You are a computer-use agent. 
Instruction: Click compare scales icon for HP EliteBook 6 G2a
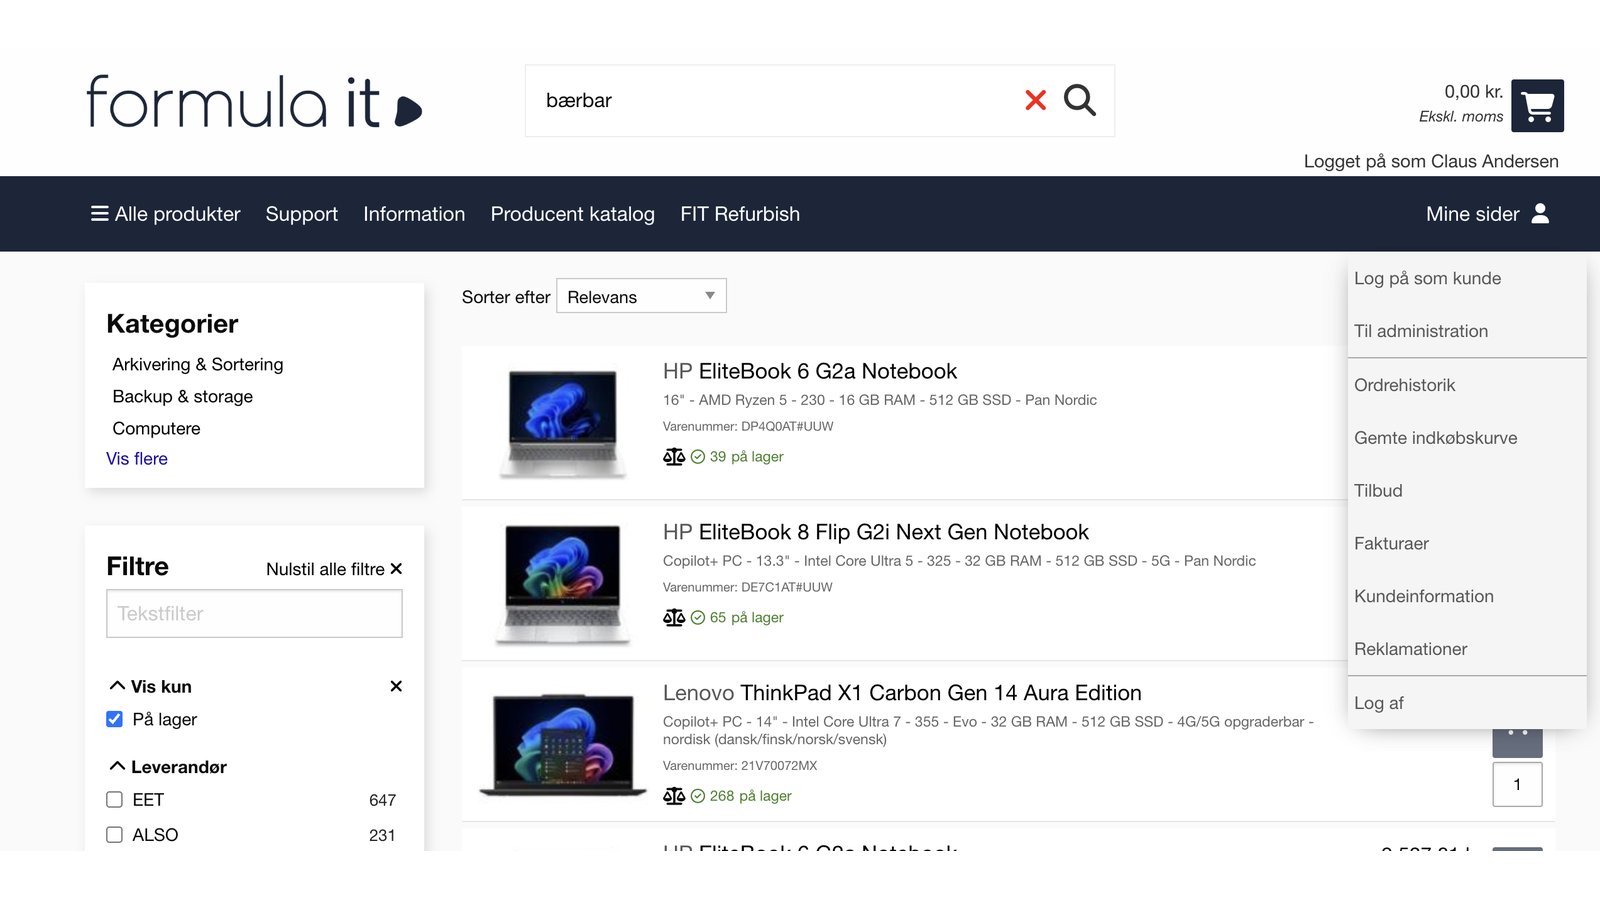[x=674, y=457]
